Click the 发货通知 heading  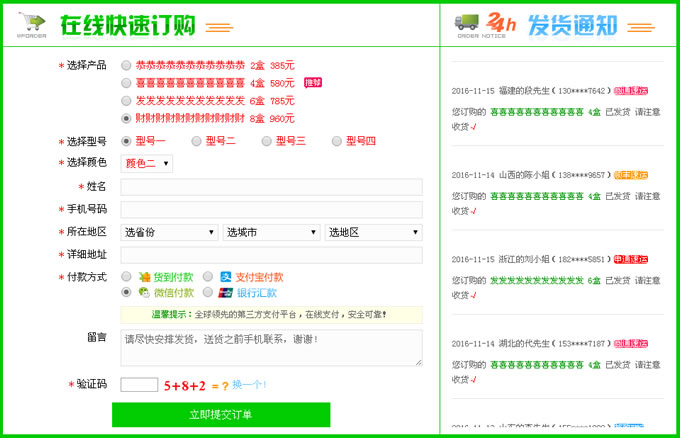[572, 25]
